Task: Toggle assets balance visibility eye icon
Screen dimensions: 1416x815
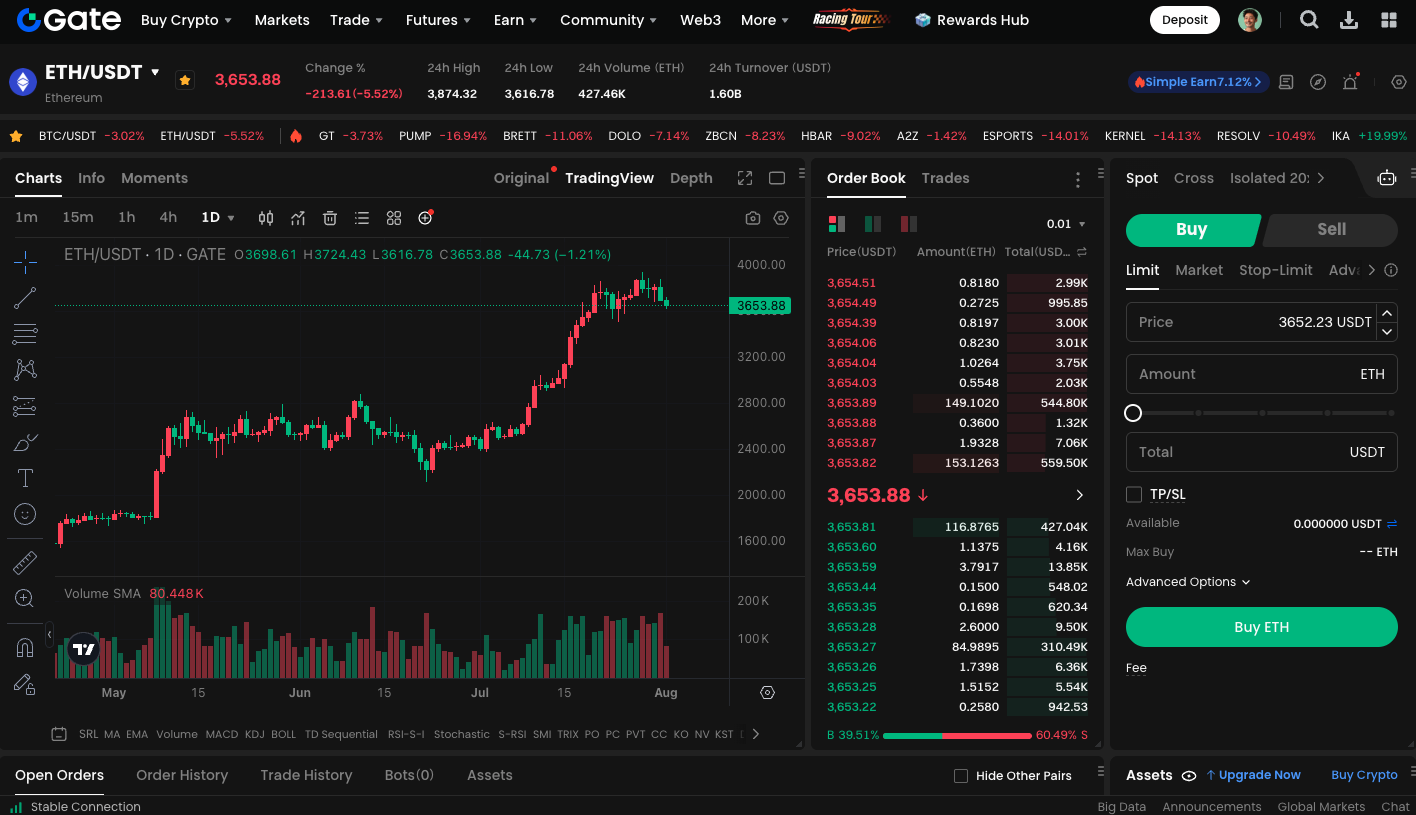Action: [x=1189, y=775]
